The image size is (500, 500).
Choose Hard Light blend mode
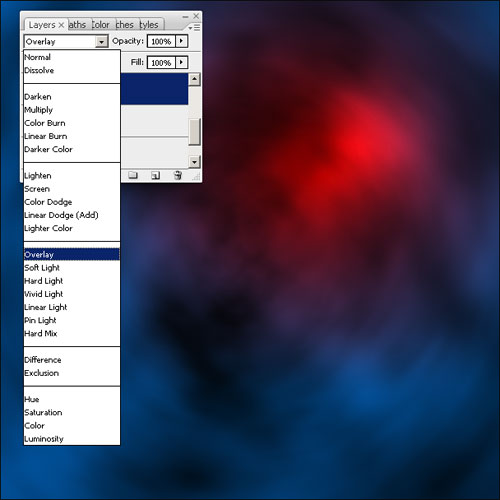tap(72, 281)
